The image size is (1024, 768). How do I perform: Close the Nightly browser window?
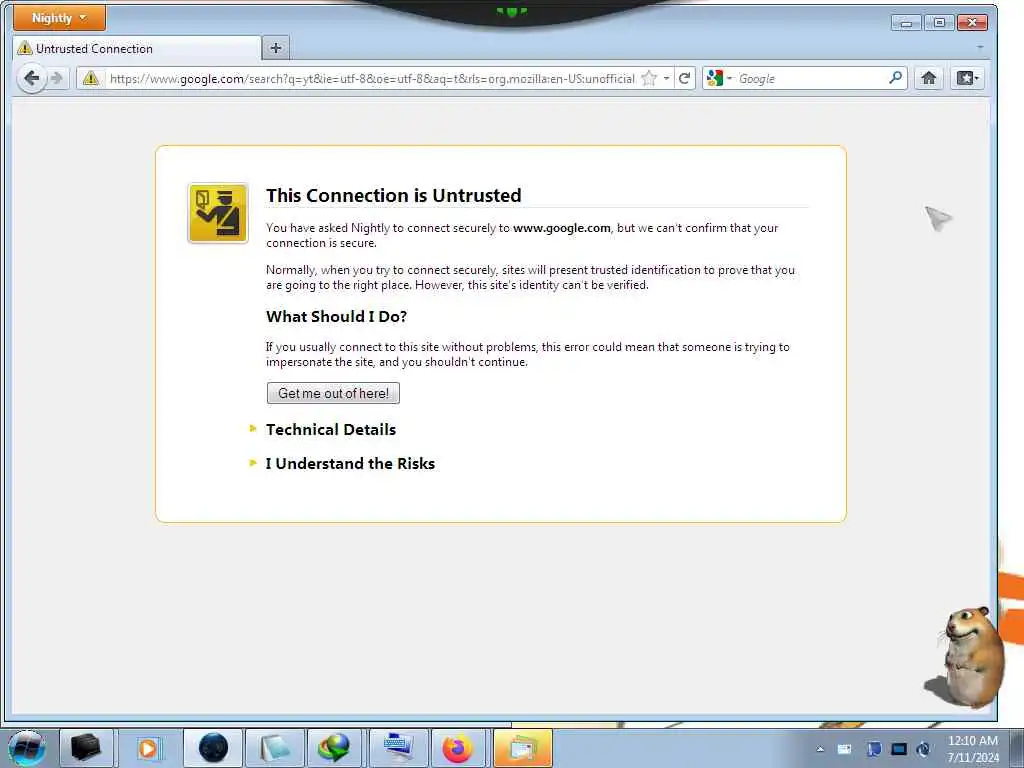[x=972, y=23]
